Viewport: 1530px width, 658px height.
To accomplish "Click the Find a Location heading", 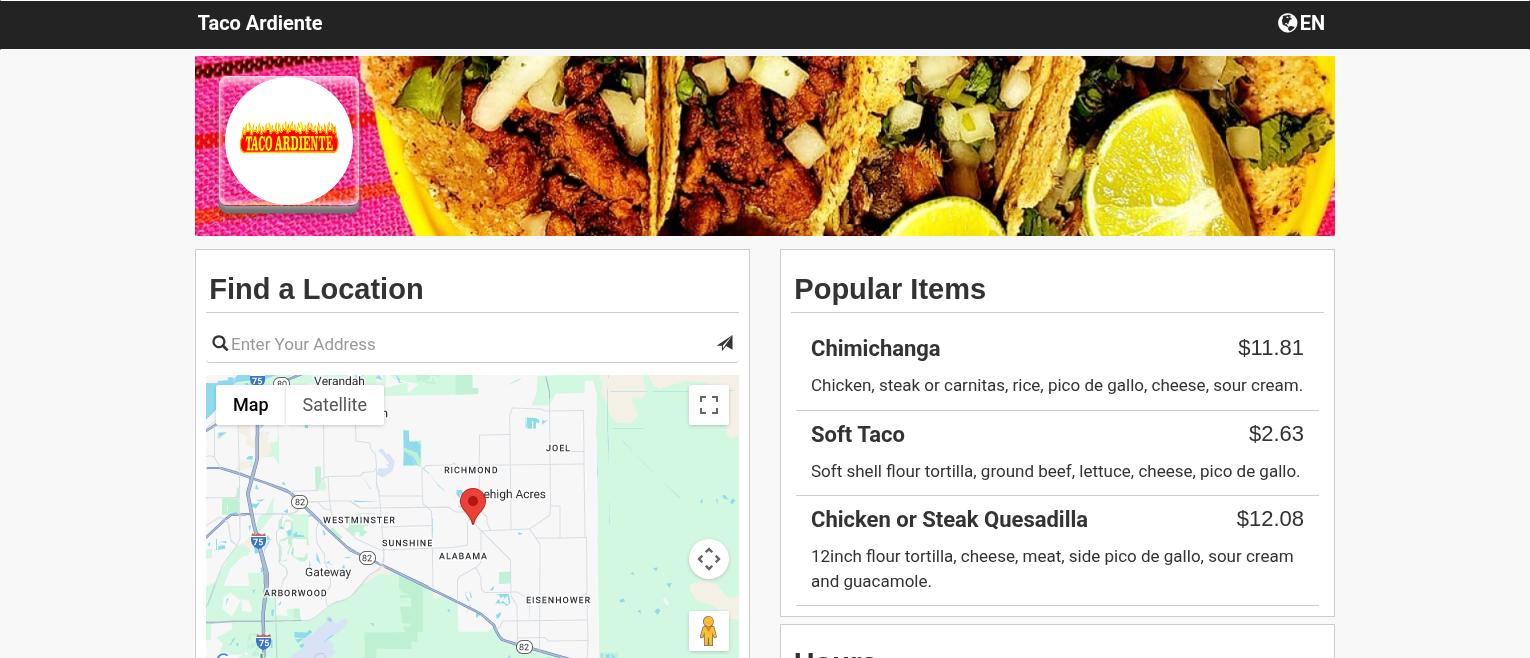I will (316, 289).
